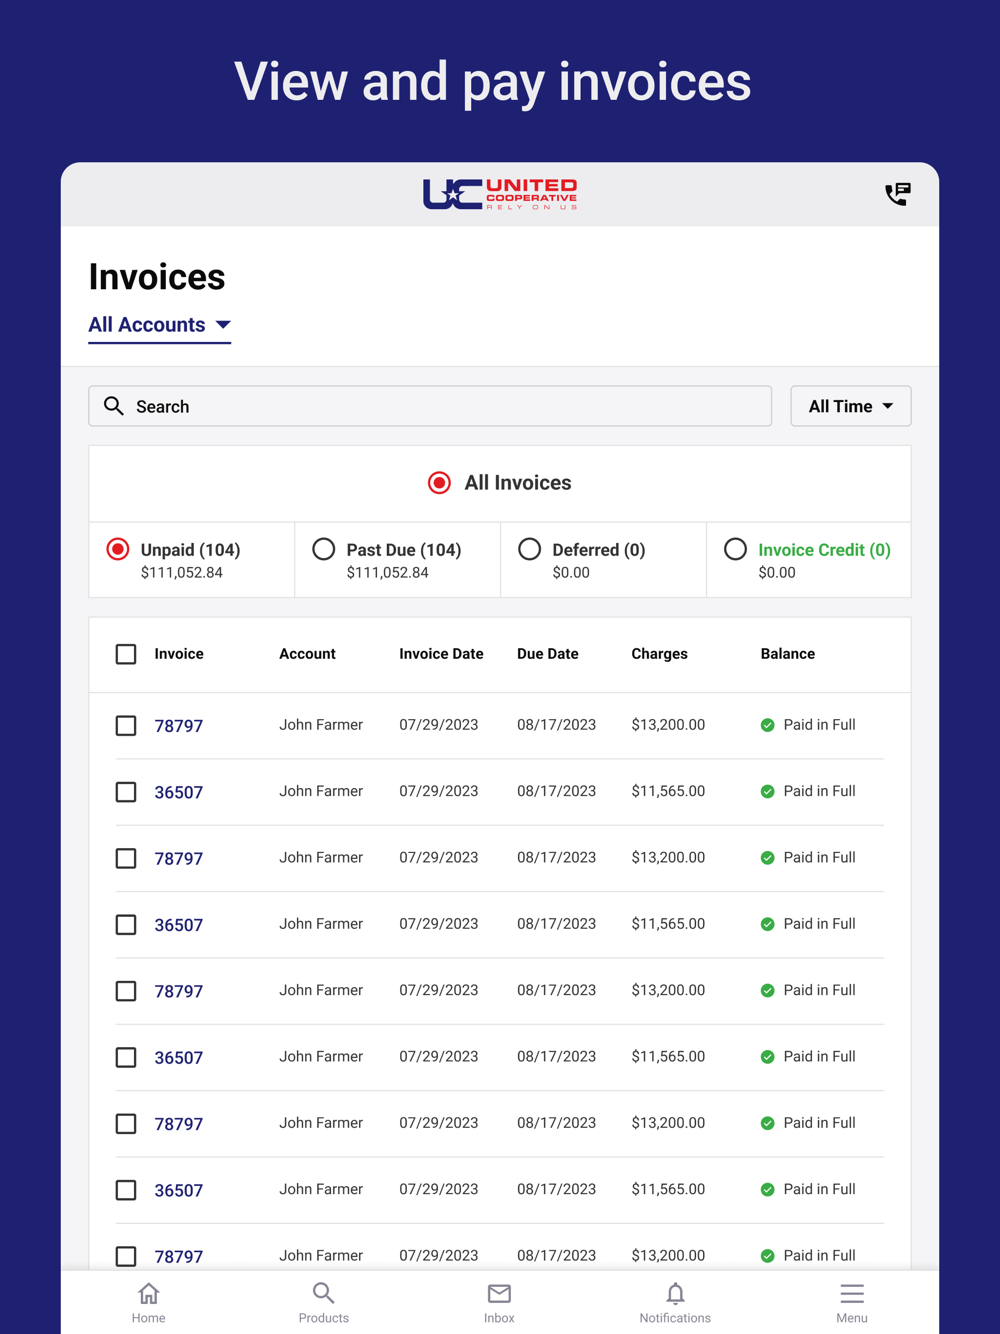Open the All Time date filter
This screenshot has height=1334, width=1000.
pos(851,406)
